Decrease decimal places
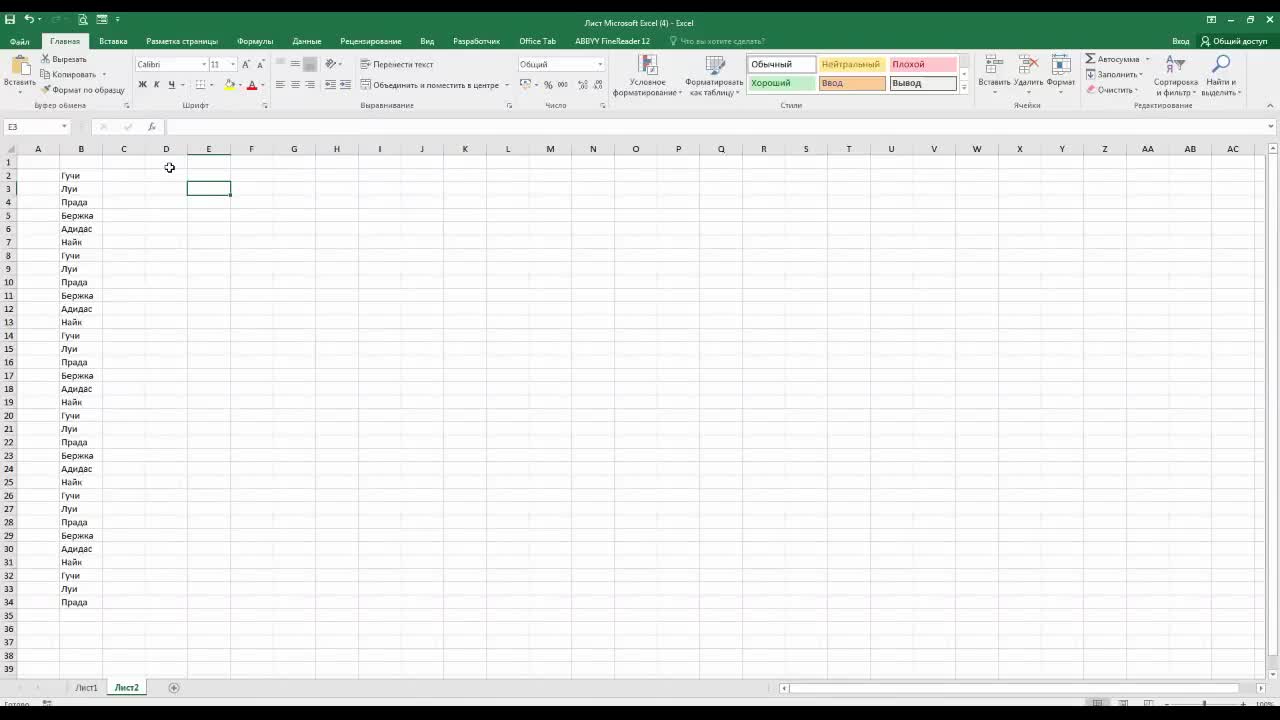1280x720 pixels. coord(596,85)
